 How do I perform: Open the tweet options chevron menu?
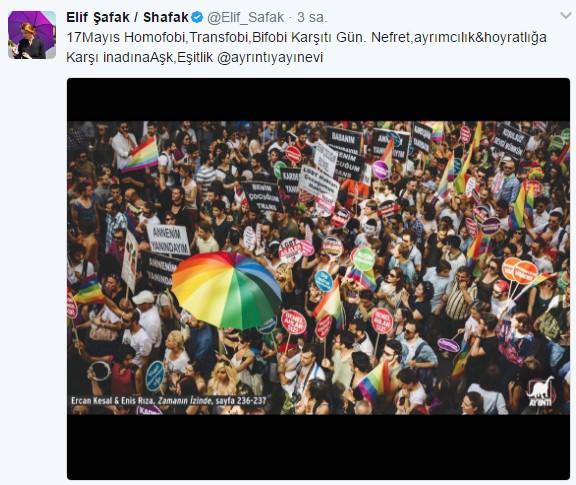566,16
